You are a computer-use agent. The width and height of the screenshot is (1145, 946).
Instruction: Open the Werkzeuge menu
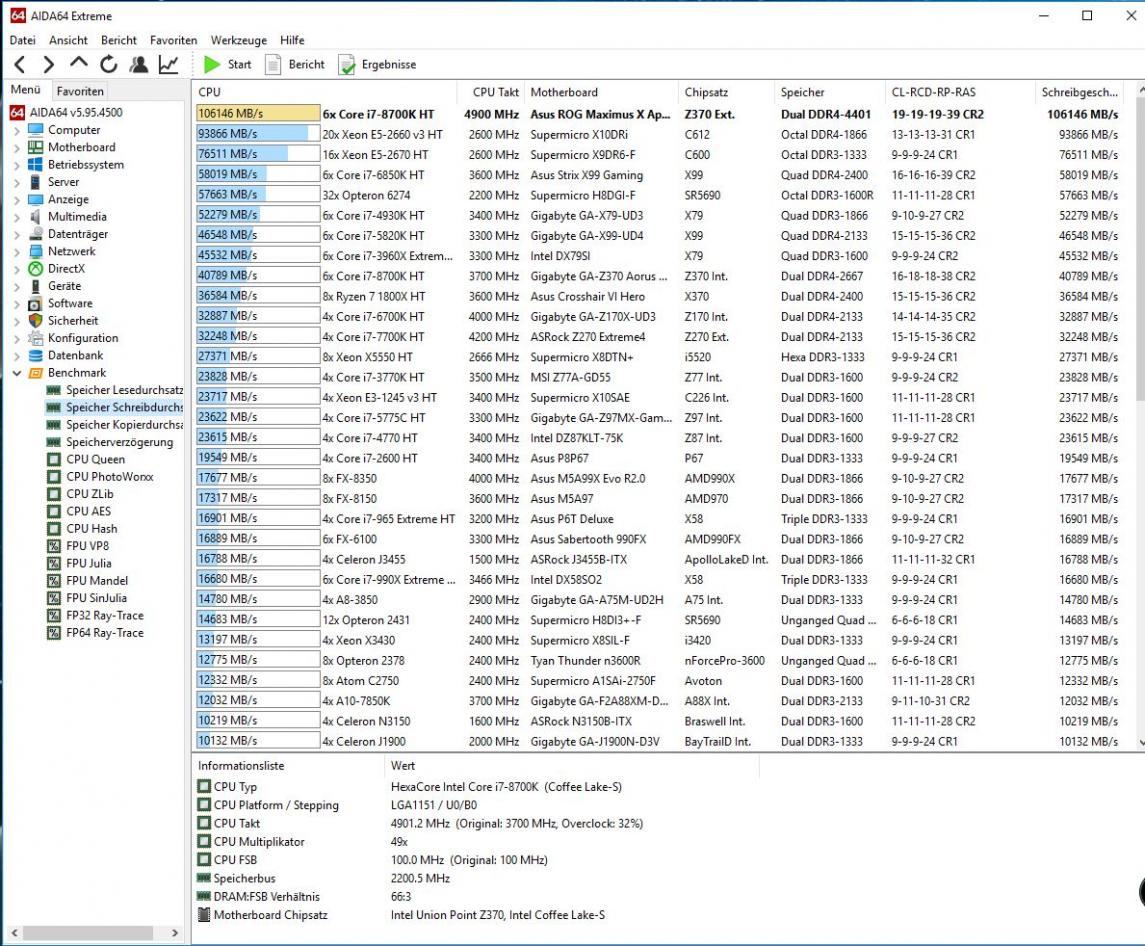[239, 40]
